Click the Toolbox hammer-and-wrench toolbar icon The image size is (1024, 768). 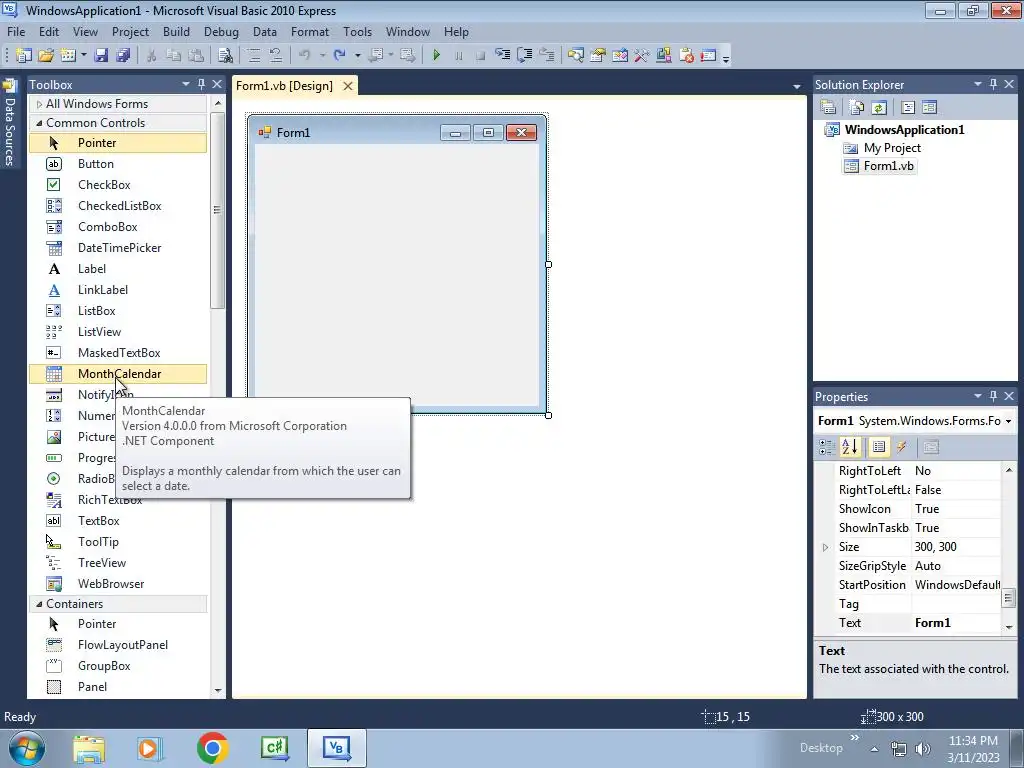tap(641, 56)
